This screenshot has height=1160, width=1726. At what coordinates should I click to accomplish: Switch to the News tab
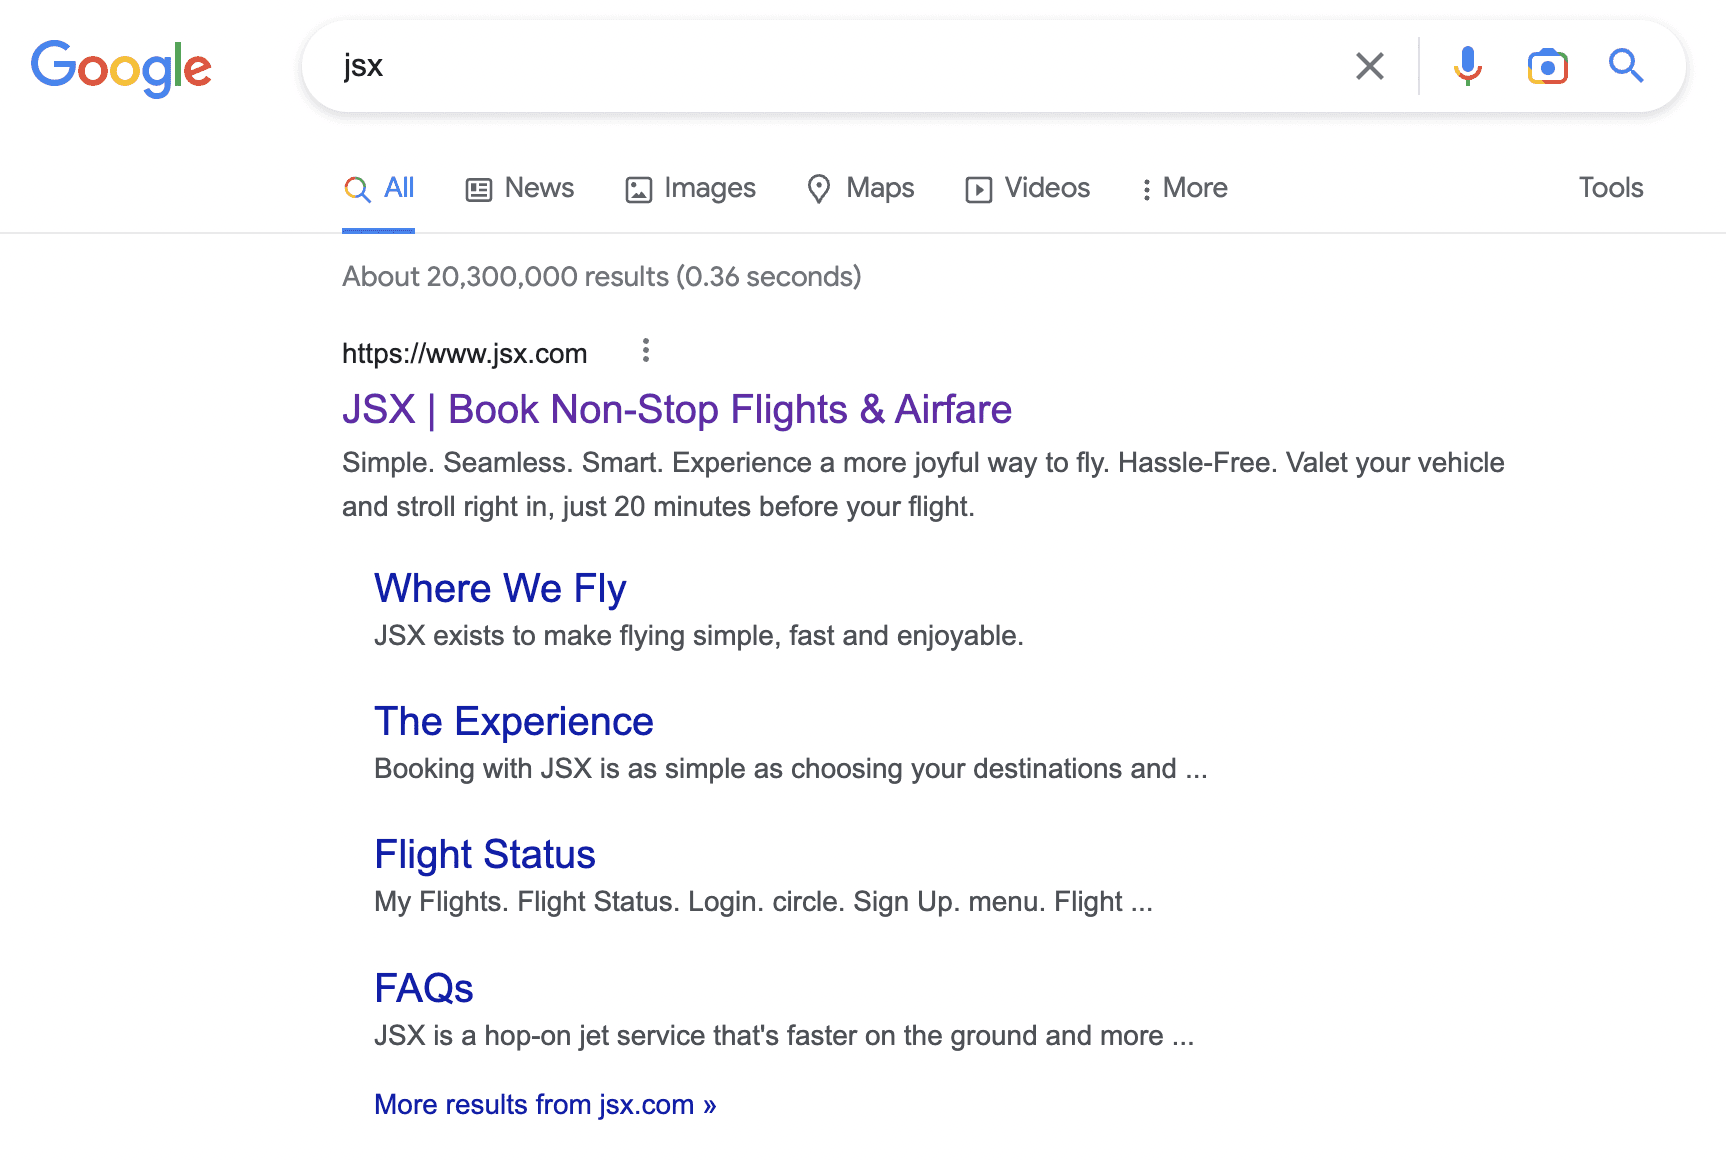[520, 188]
